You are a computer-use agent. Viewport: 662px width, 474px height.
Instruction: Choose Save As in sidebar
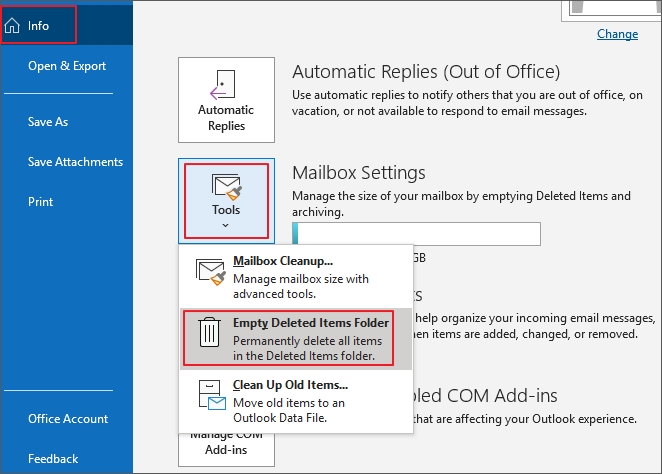[48, 122]
